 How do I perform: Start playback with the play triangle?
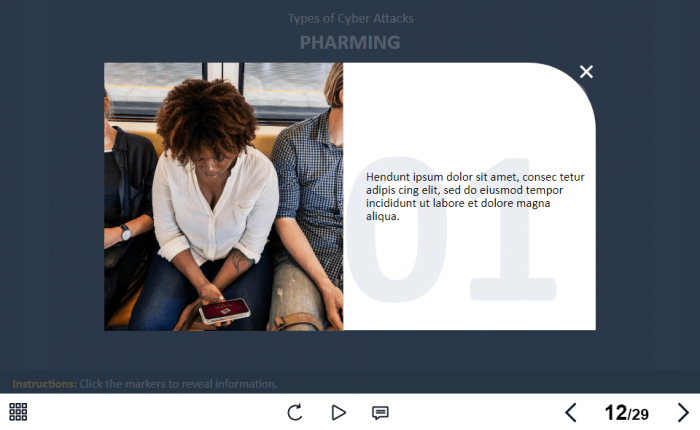coord(338,412)
